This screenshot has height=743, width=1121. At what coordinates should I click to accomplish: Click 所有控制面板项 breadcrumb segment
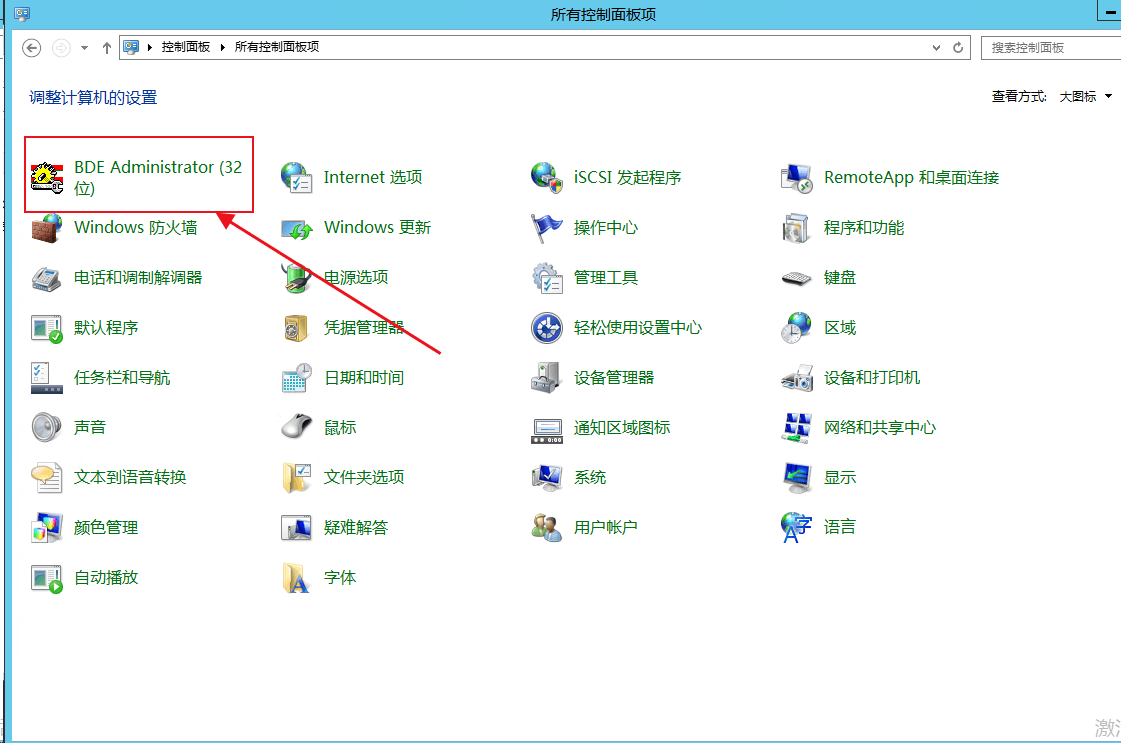click(277, 47)
